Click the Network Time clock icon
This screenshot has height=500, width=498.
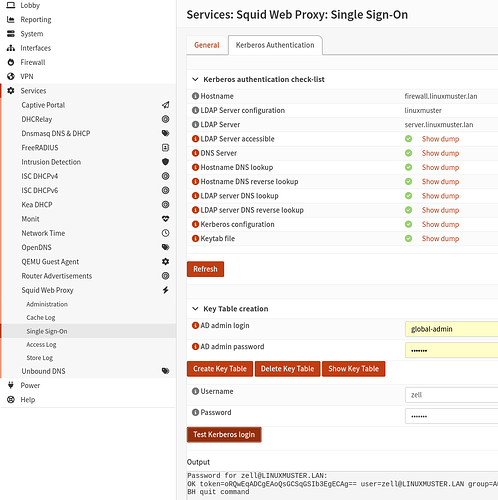(x=165, y=233)
